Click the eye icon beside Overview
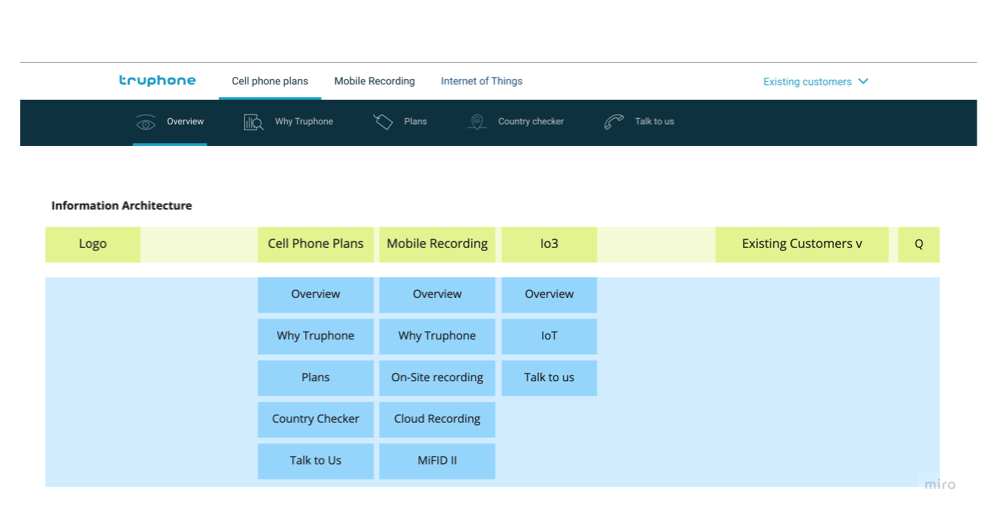The width and height of the screenshot is (1000, 512). coord(146,122)
